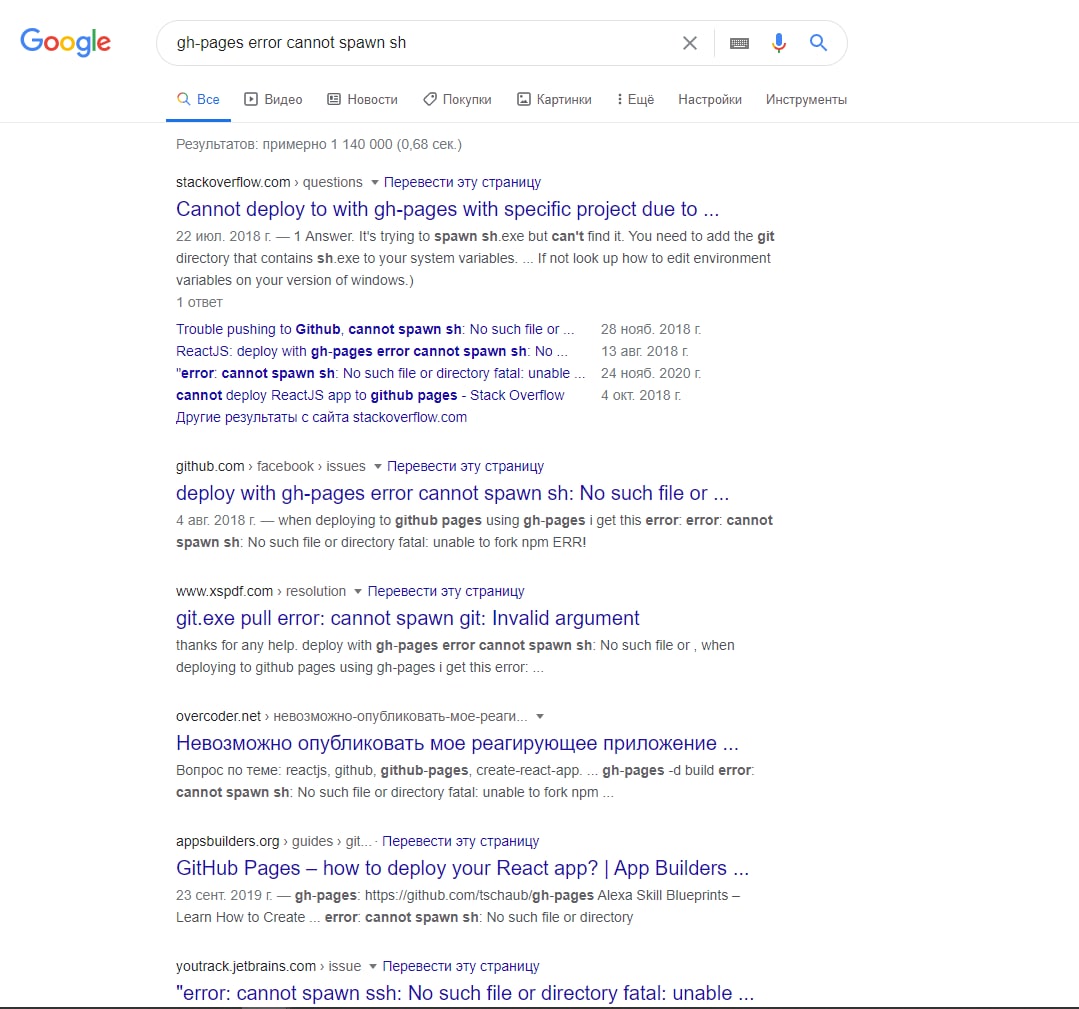Open 'ReactJS: deploy with gh-pages error' sublink
The image size is (1079, 1009).
tap(372, 352)
